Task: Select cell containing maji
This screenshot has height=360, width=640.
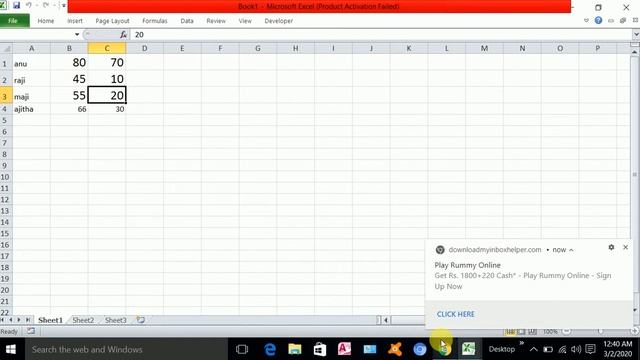Action: click(31, 96)
